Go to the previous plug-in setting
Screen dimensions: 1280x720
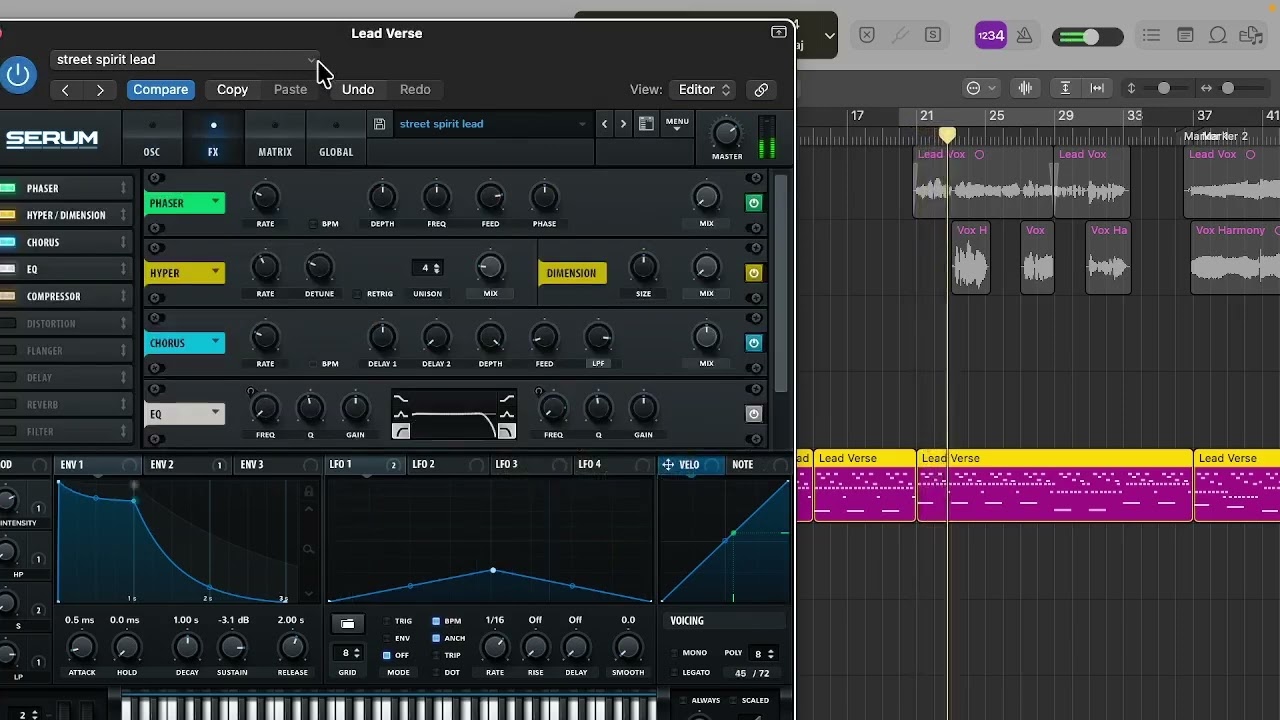(x=65, y=90)
